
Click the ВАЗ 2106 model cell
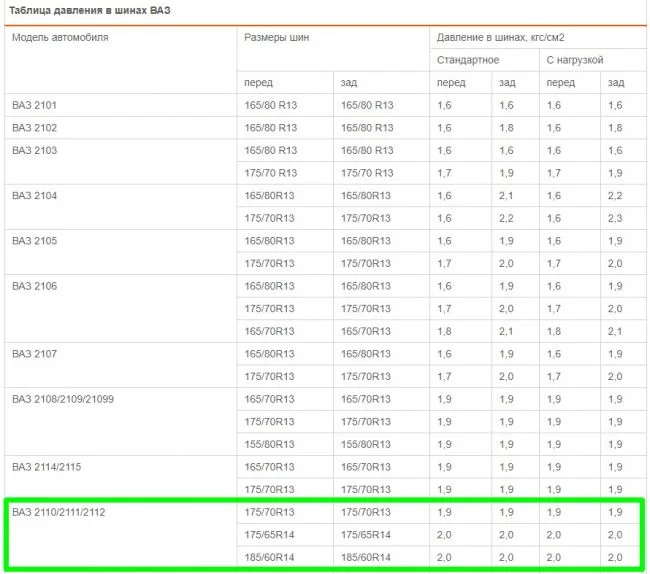coord(35,286)
